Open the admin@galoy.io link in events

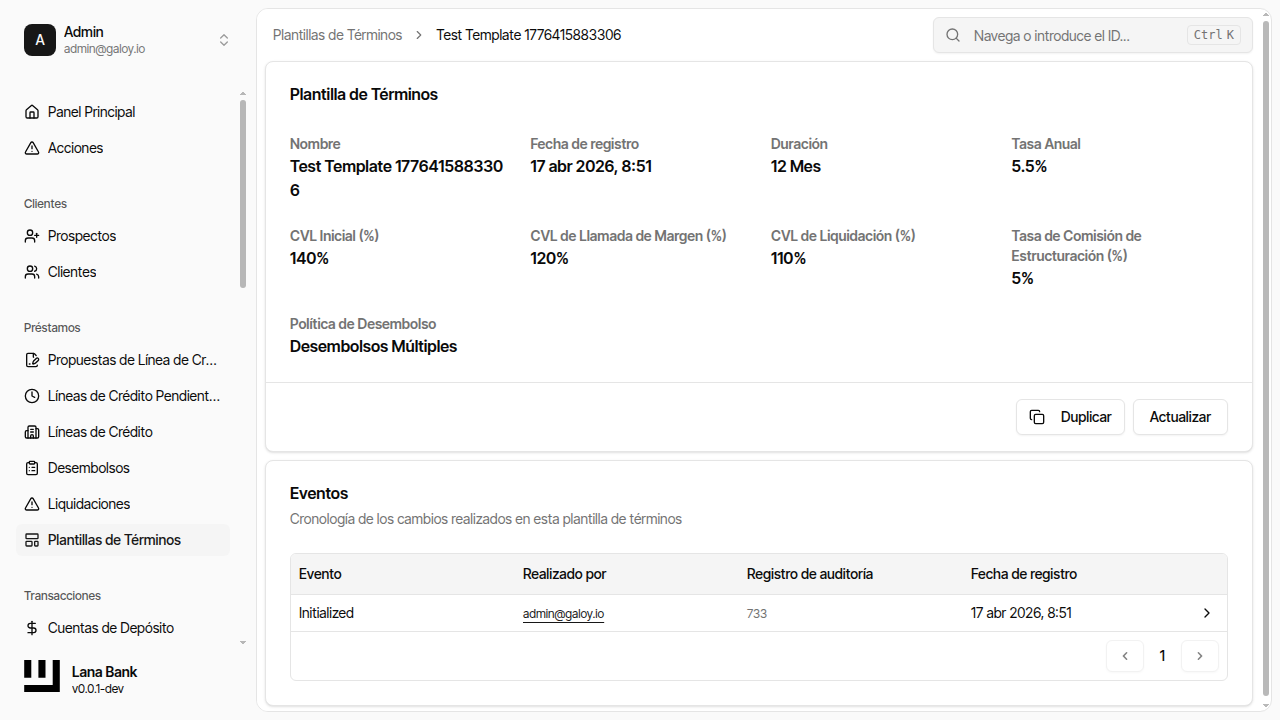pyautogui.click(x=563, y=614)
